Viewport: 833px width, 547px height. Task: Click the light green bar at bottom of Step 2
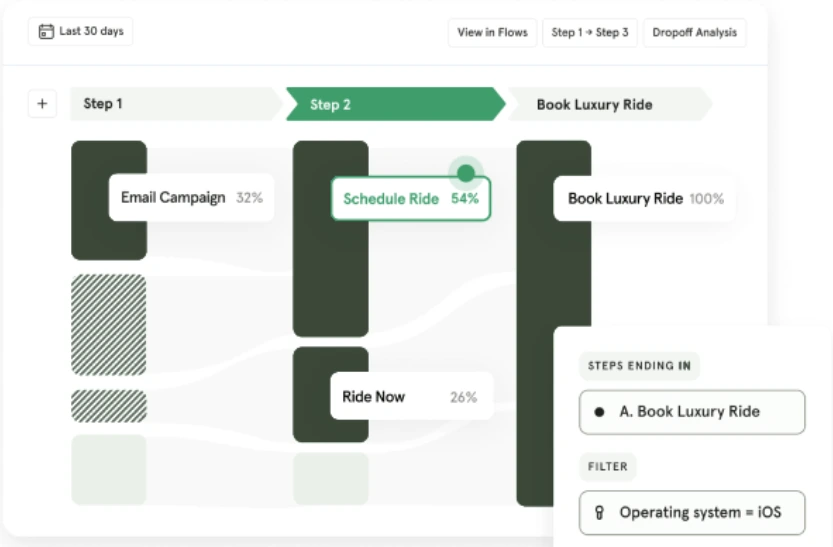click(x=330, y=479)
